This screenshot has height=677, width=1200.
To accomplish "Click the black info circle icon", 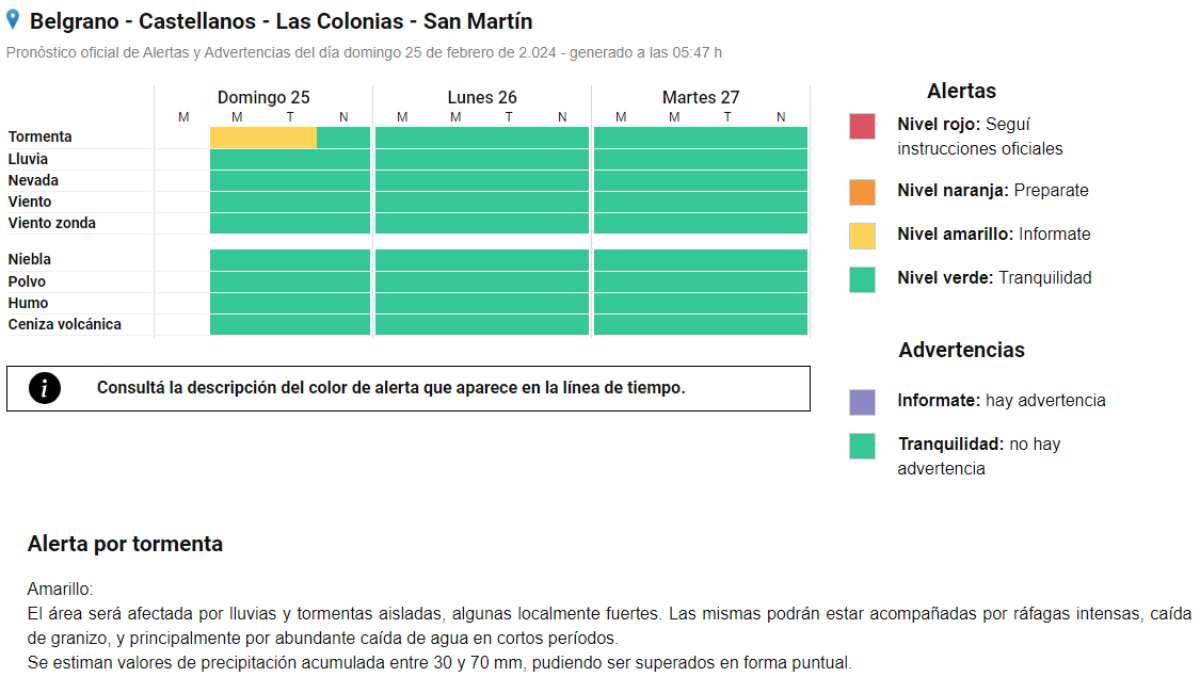I will click(x=45, y=389).
